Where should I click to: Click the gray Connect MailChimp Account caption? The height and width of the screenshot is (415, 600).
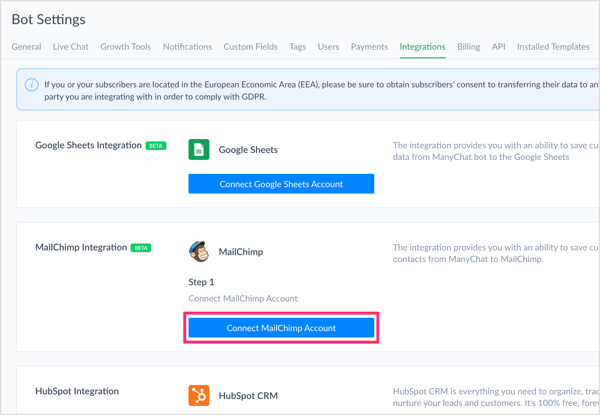[243, 298]
